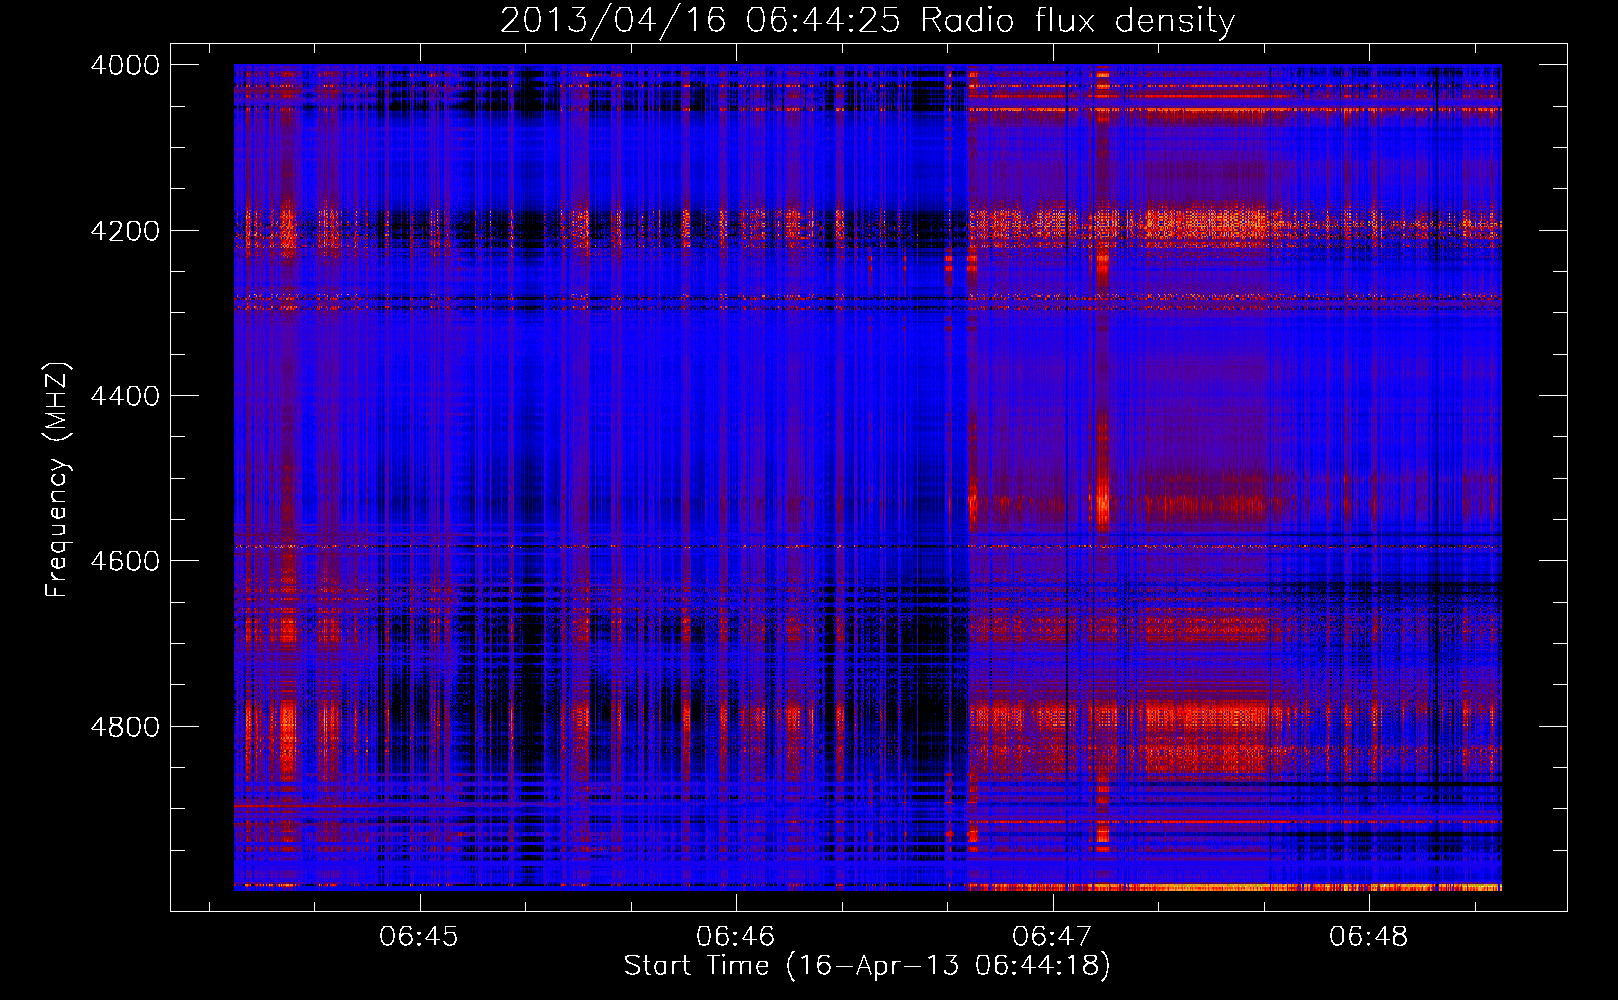Screen dimensions: 1618x1000
Task: Click the 06:45 time tick label
Action: point(419,937)
